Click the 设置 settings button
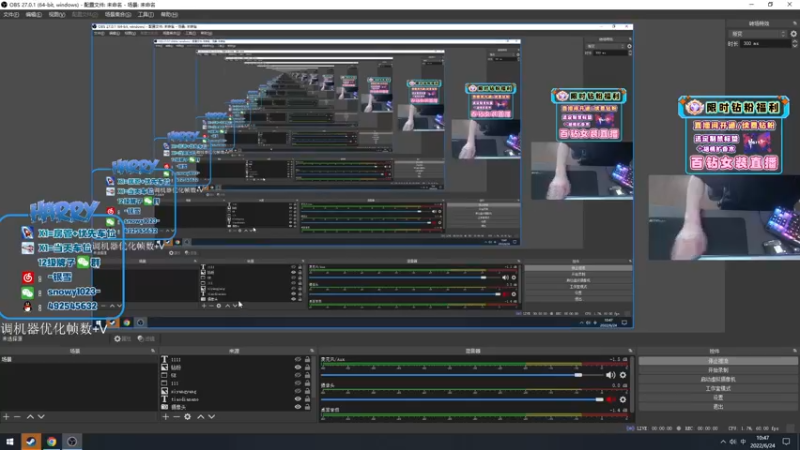800x450 pixels. [718, 397]
